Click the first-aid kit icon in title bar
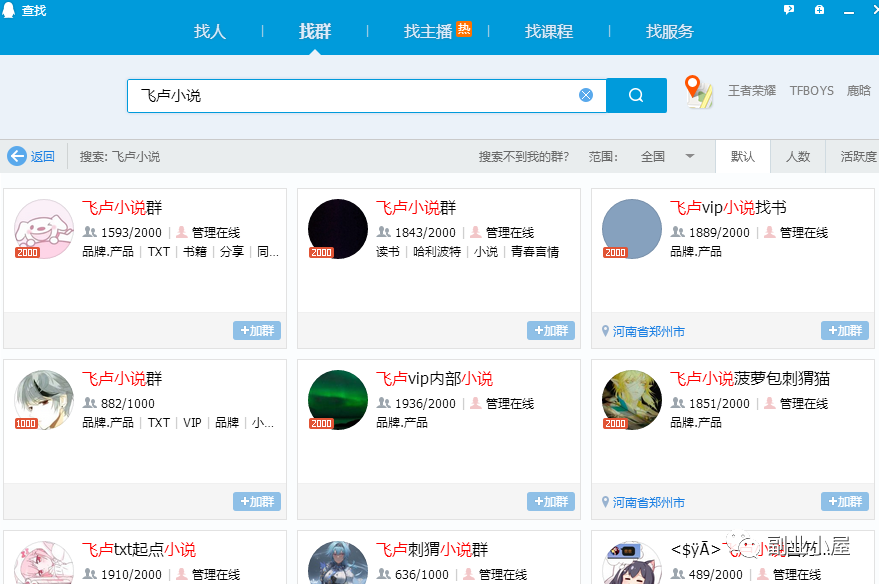 [x=820, y=9]
